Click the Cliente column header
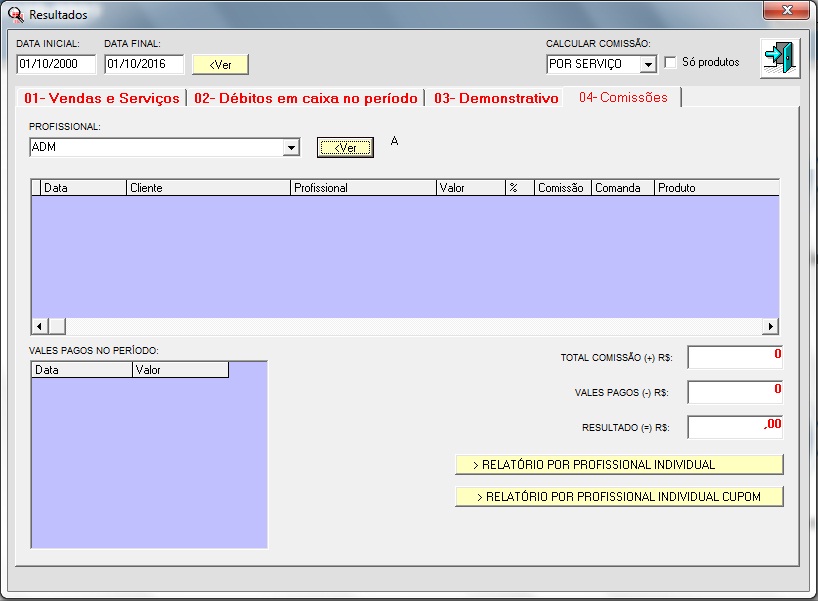The image size is (818, 601). (208, 188)
